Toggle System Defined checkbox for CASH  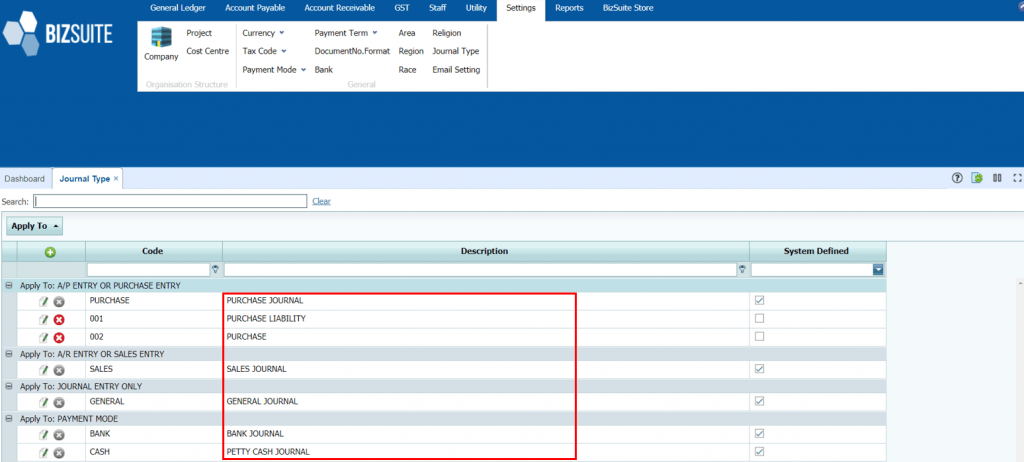[759, 451]
